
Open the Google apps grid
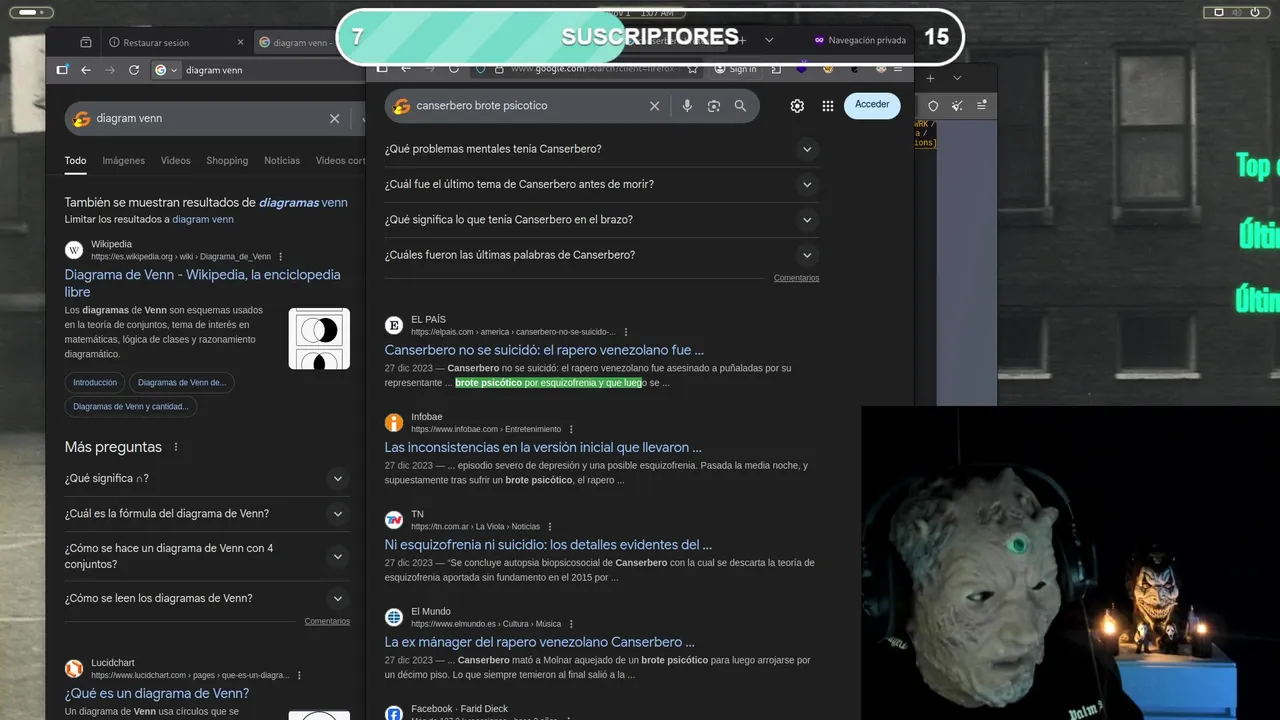click(x=828, y=105)
